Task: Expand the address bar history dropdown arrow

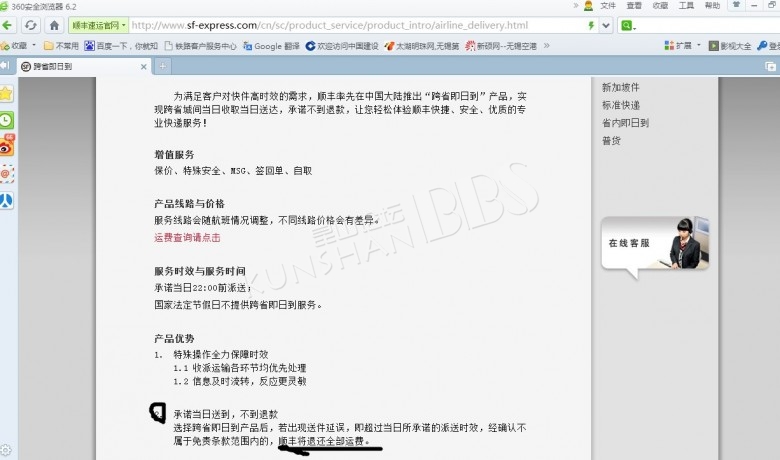Action: point(605,25)
